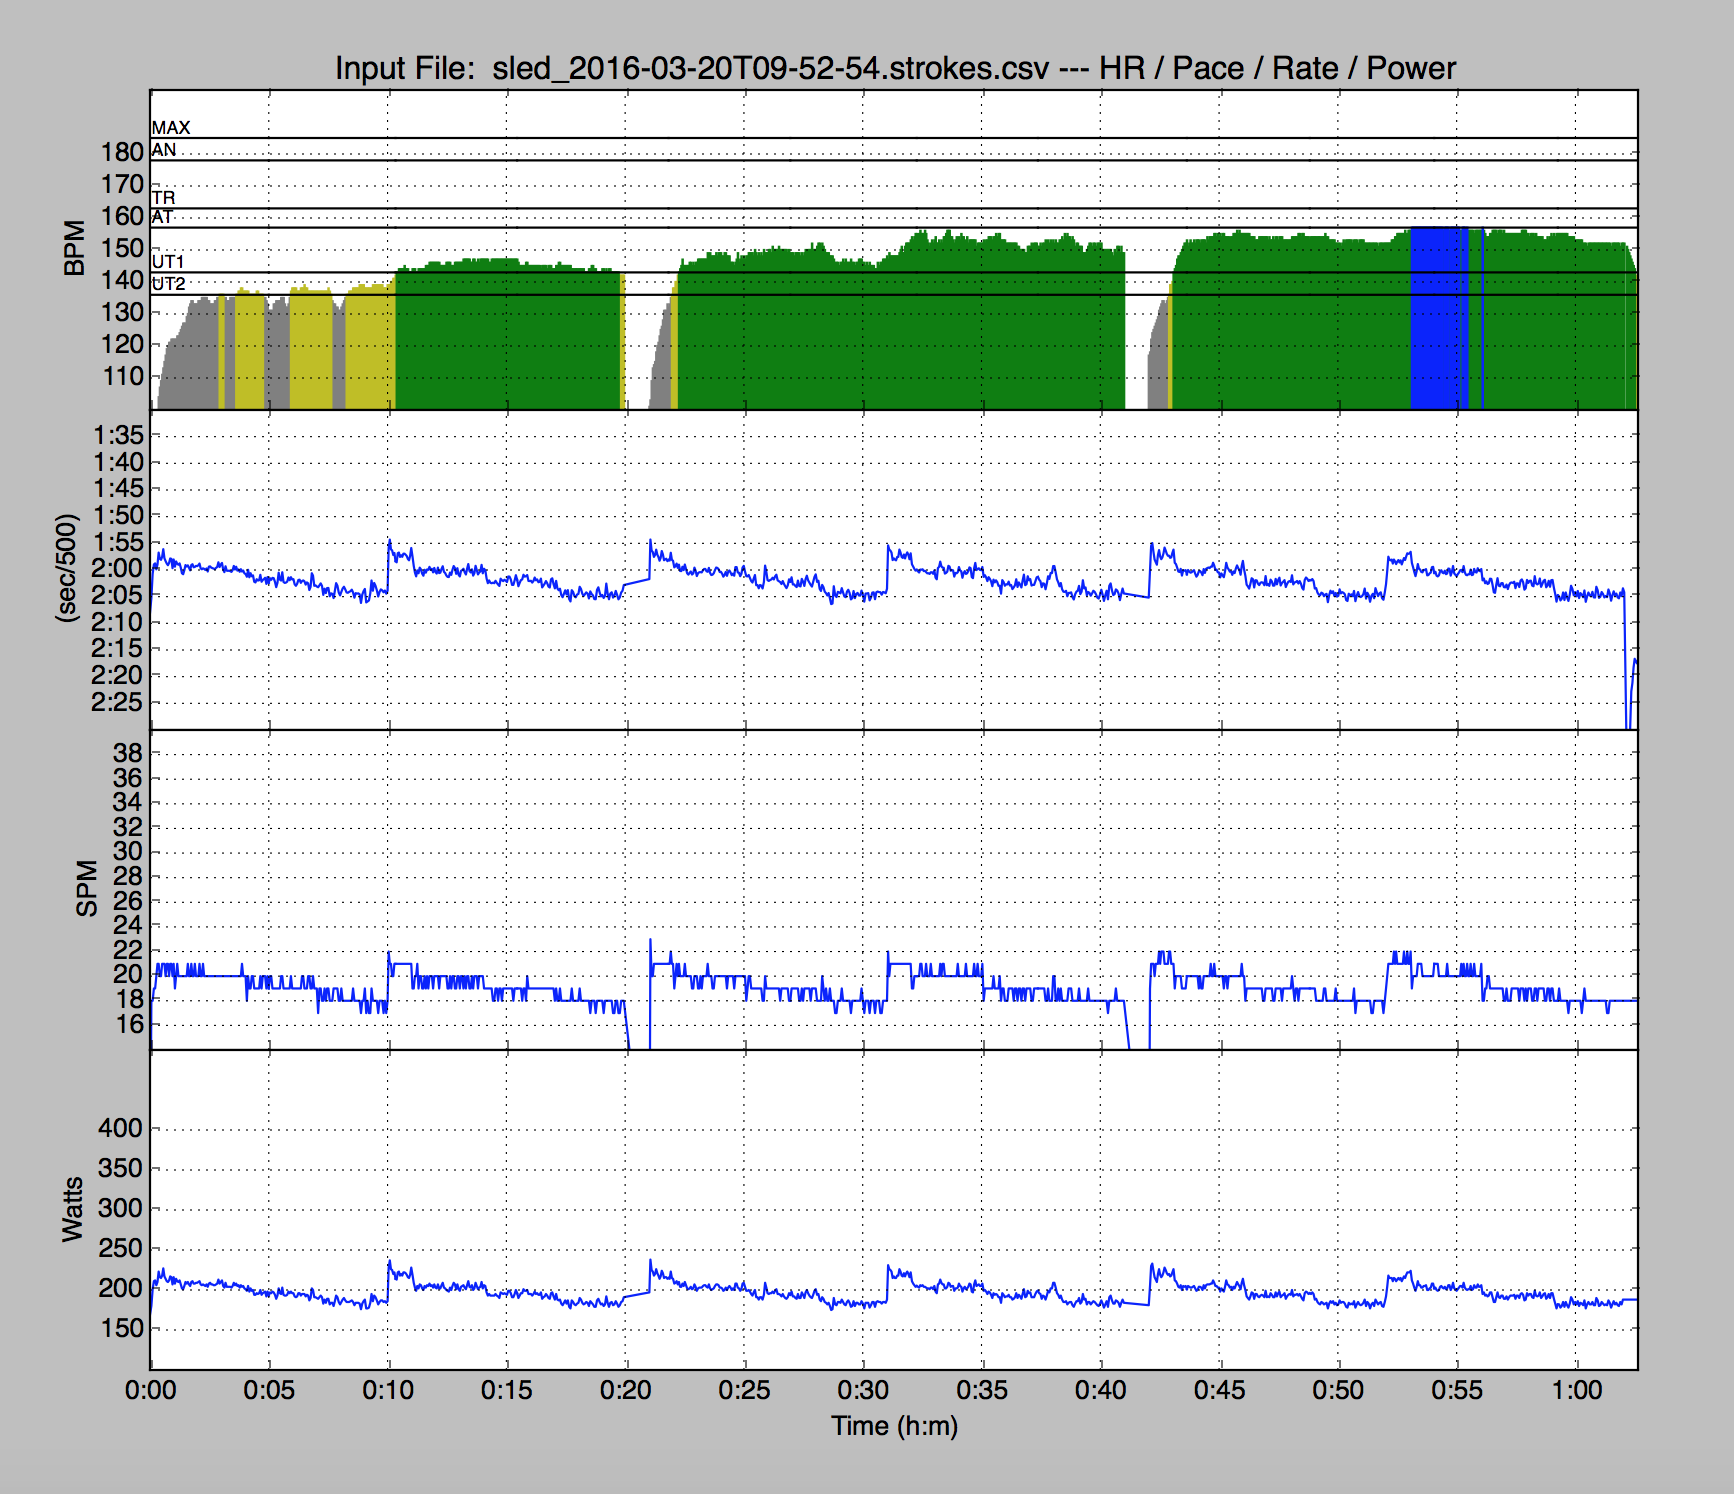Click the 0:30 time tick label
This screenshot has height=1494, width=1734.
[x=862, y=1390]
